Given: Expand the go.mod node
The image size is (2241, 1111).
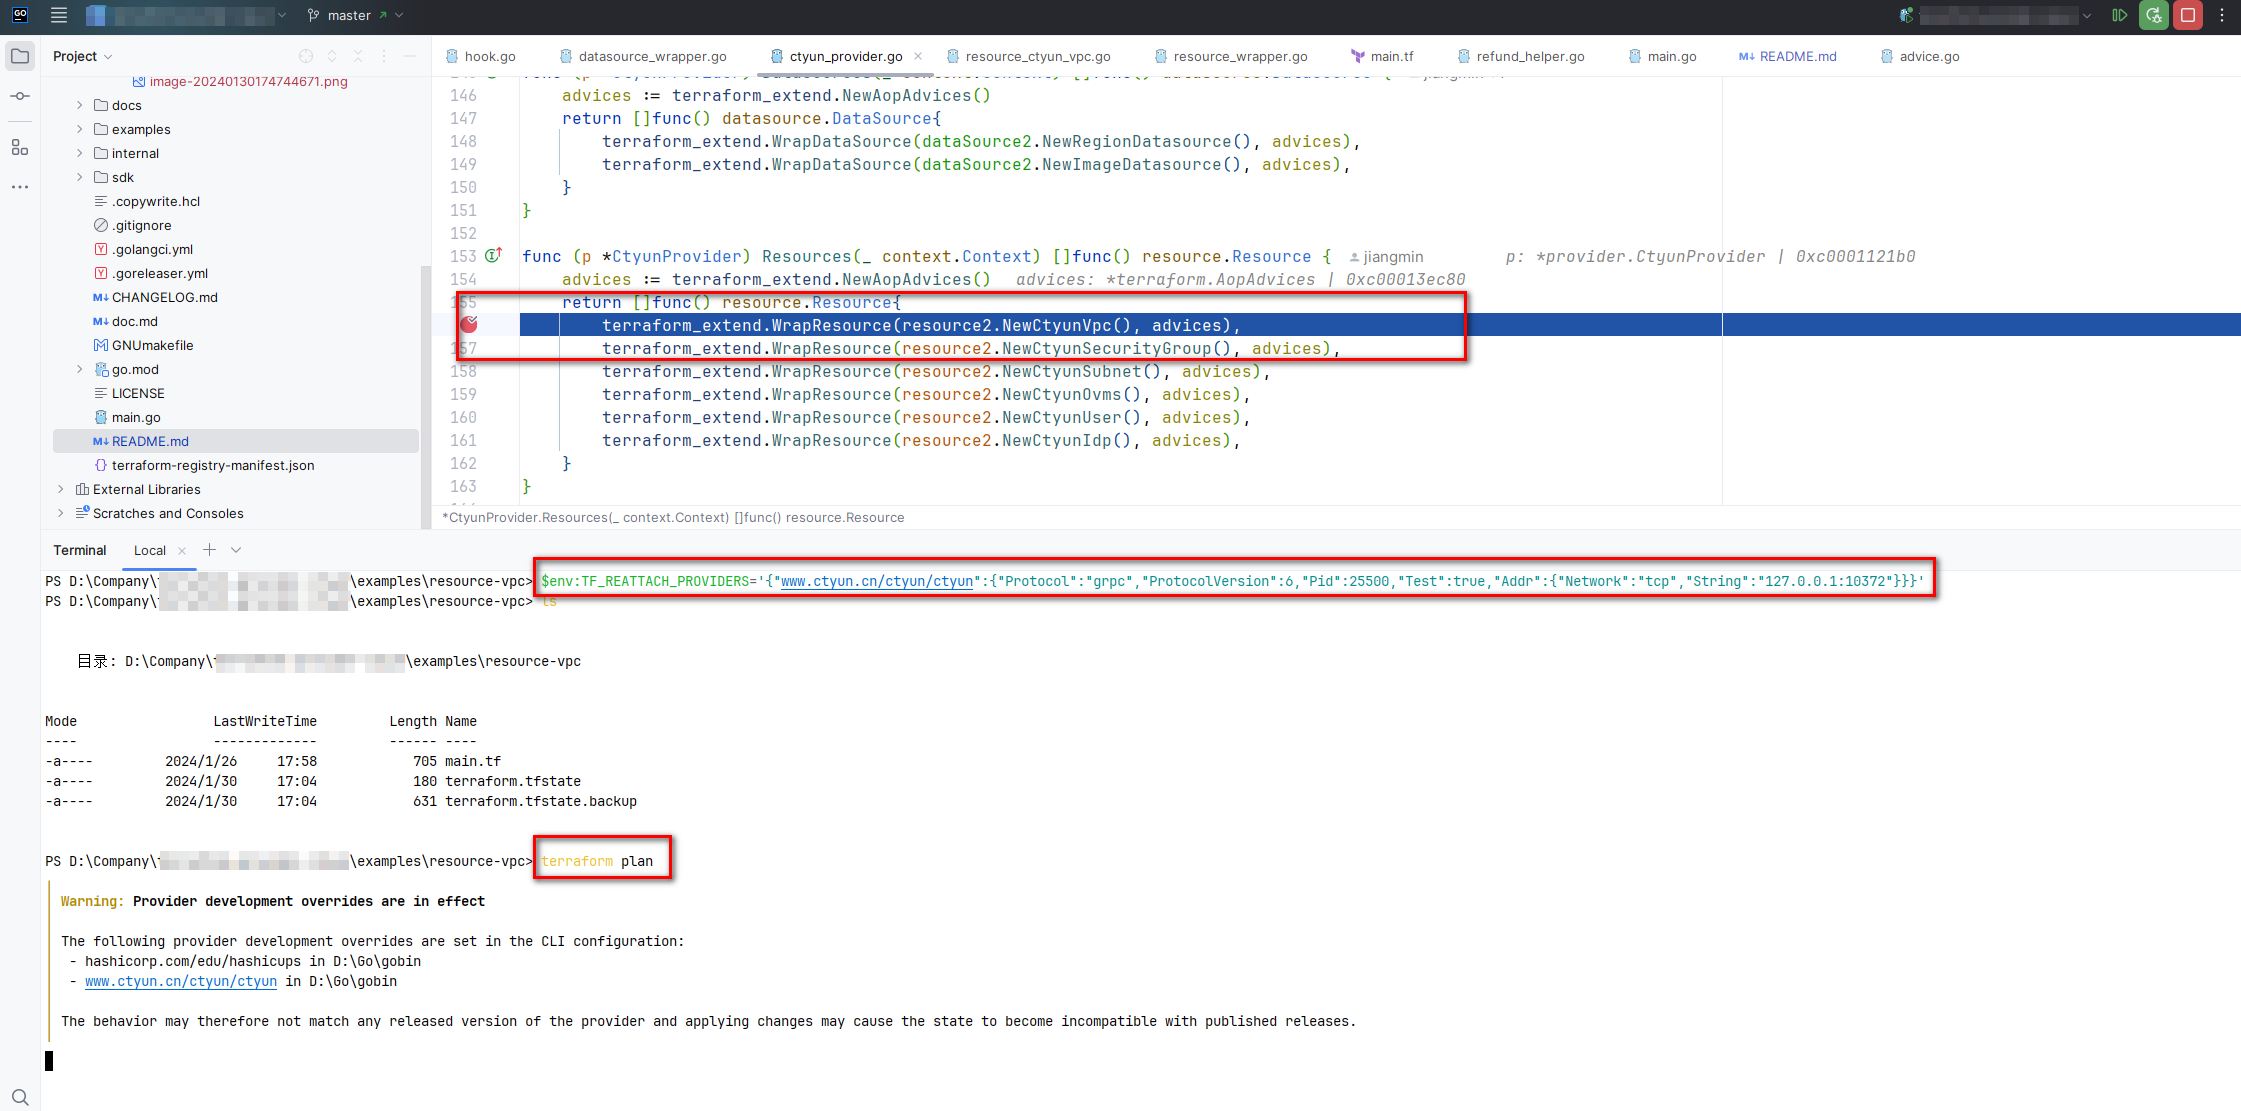Looking at the screenshot, I should click(80, 369).
